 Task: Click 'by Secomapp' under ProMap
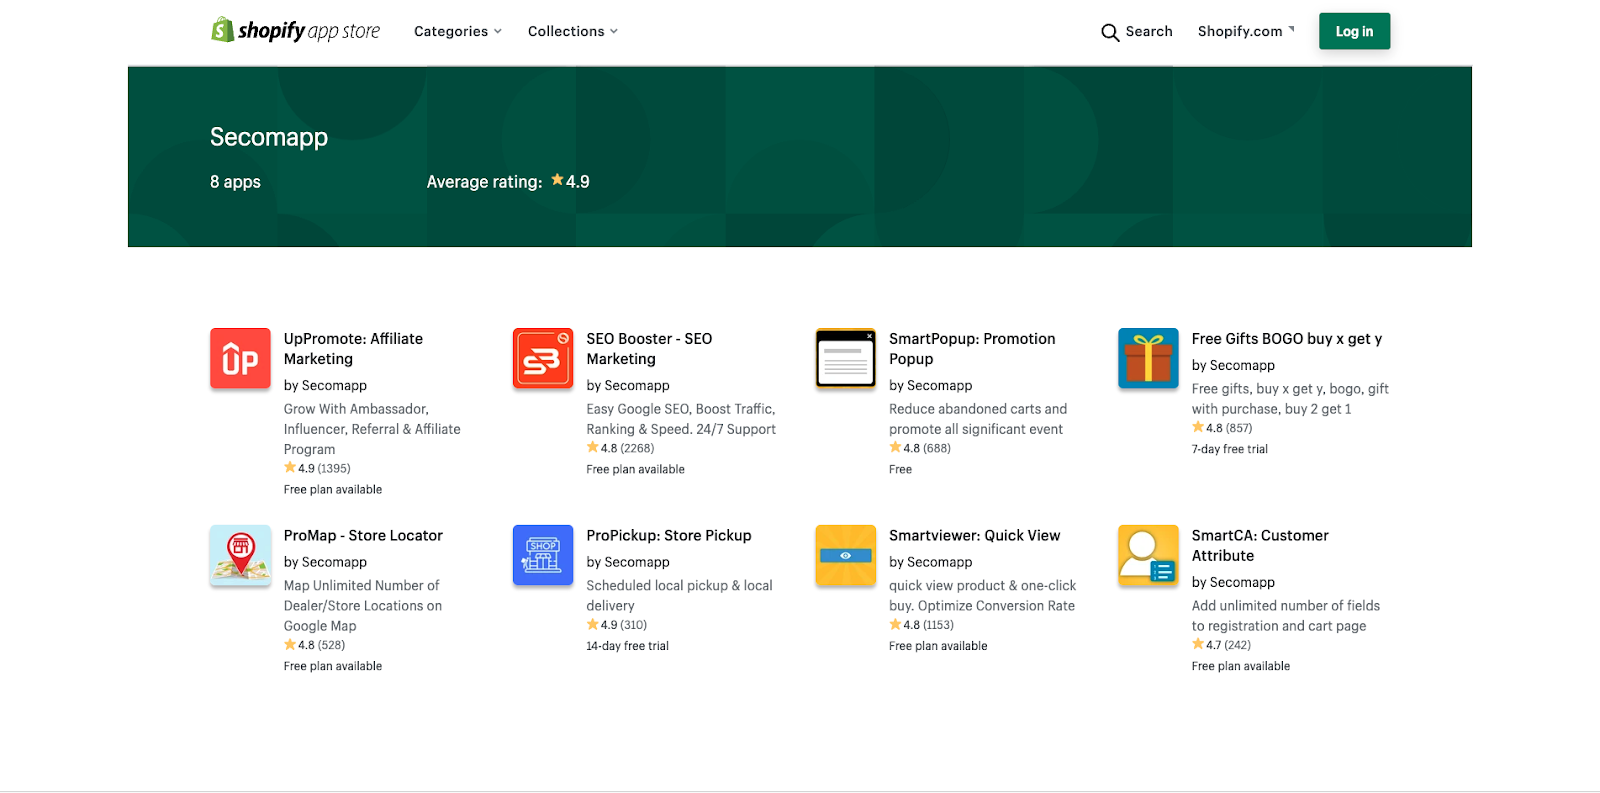click(325, 562)
